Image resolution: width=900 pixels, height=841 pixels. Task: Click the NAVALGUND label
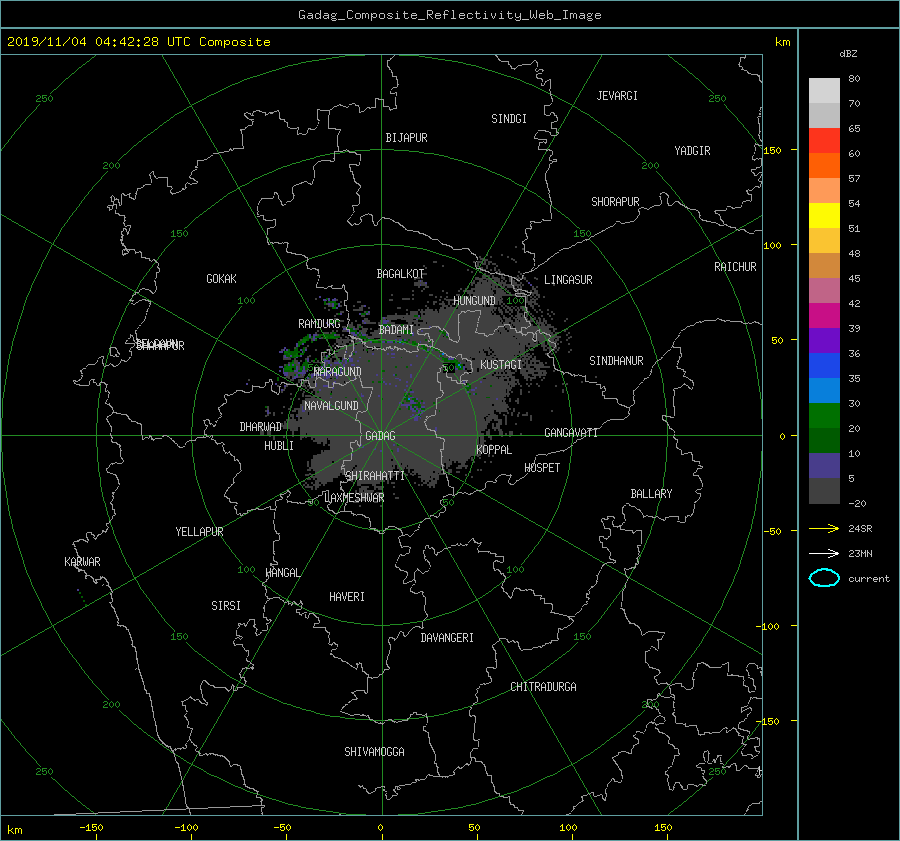331,406
